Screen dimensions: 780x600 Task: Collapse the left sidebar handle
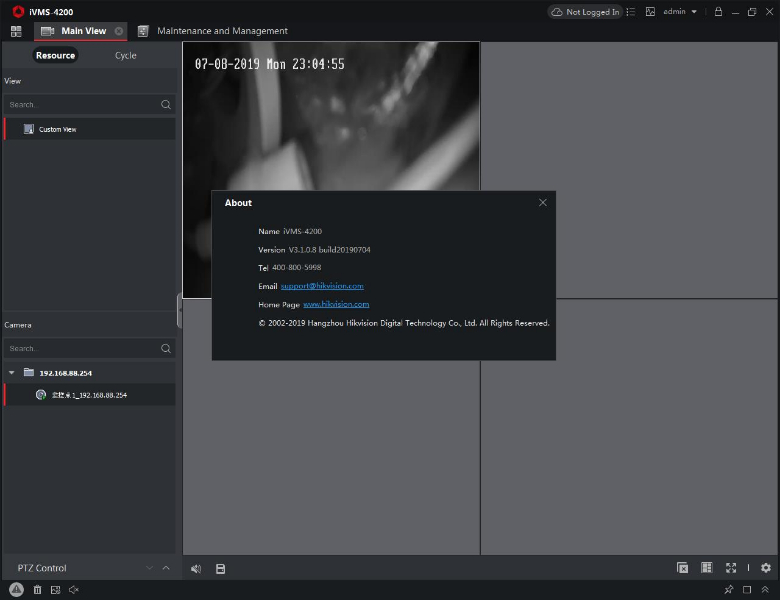coord(179,310)
